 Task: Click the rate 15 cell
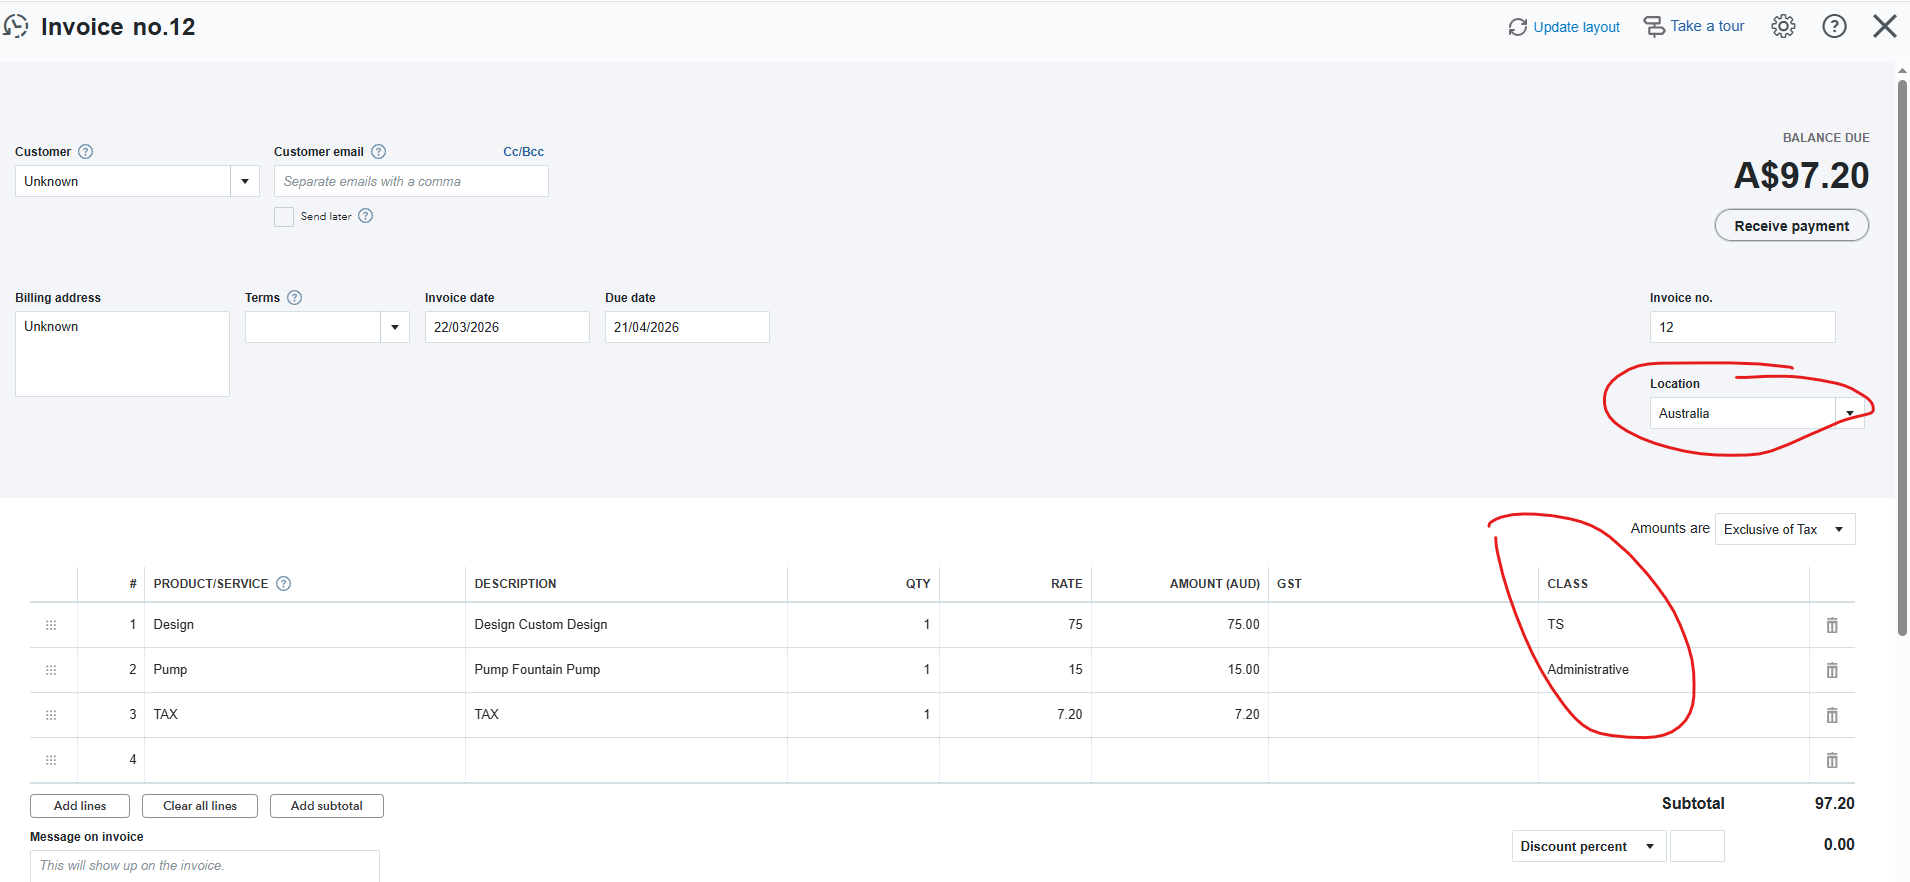1015,670
